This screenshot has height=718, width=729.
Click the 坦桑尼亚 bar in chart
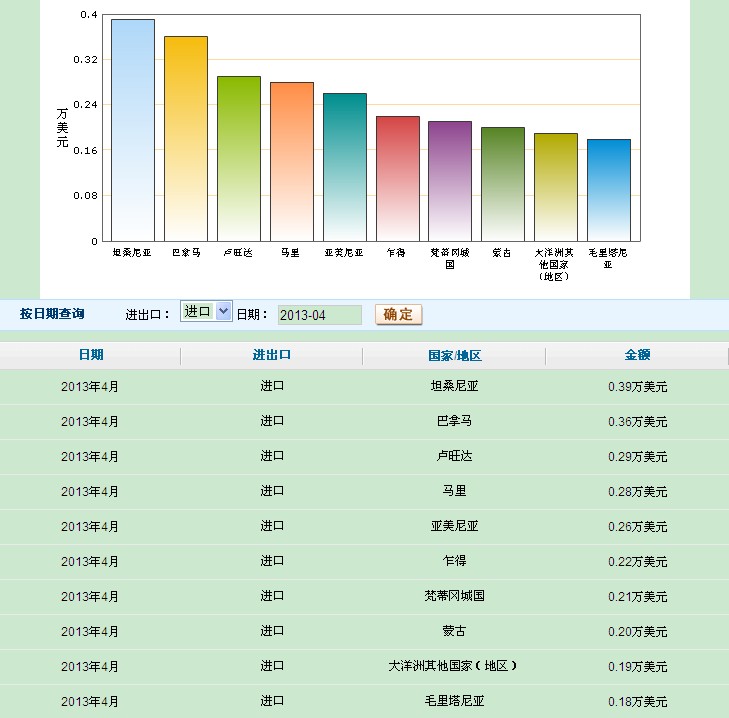coord(133,130)
